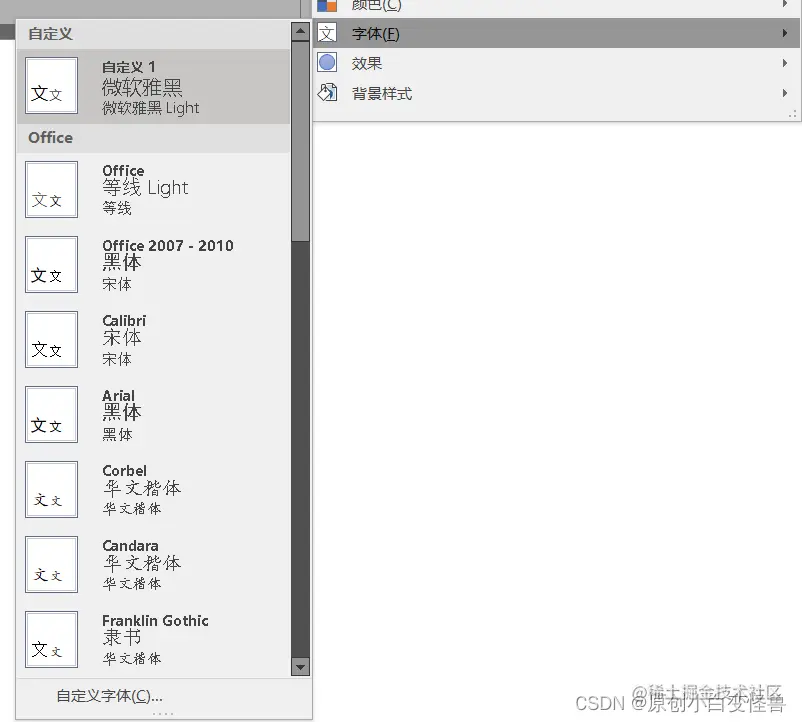Select the Calibri font theme thumbnail

52,340
